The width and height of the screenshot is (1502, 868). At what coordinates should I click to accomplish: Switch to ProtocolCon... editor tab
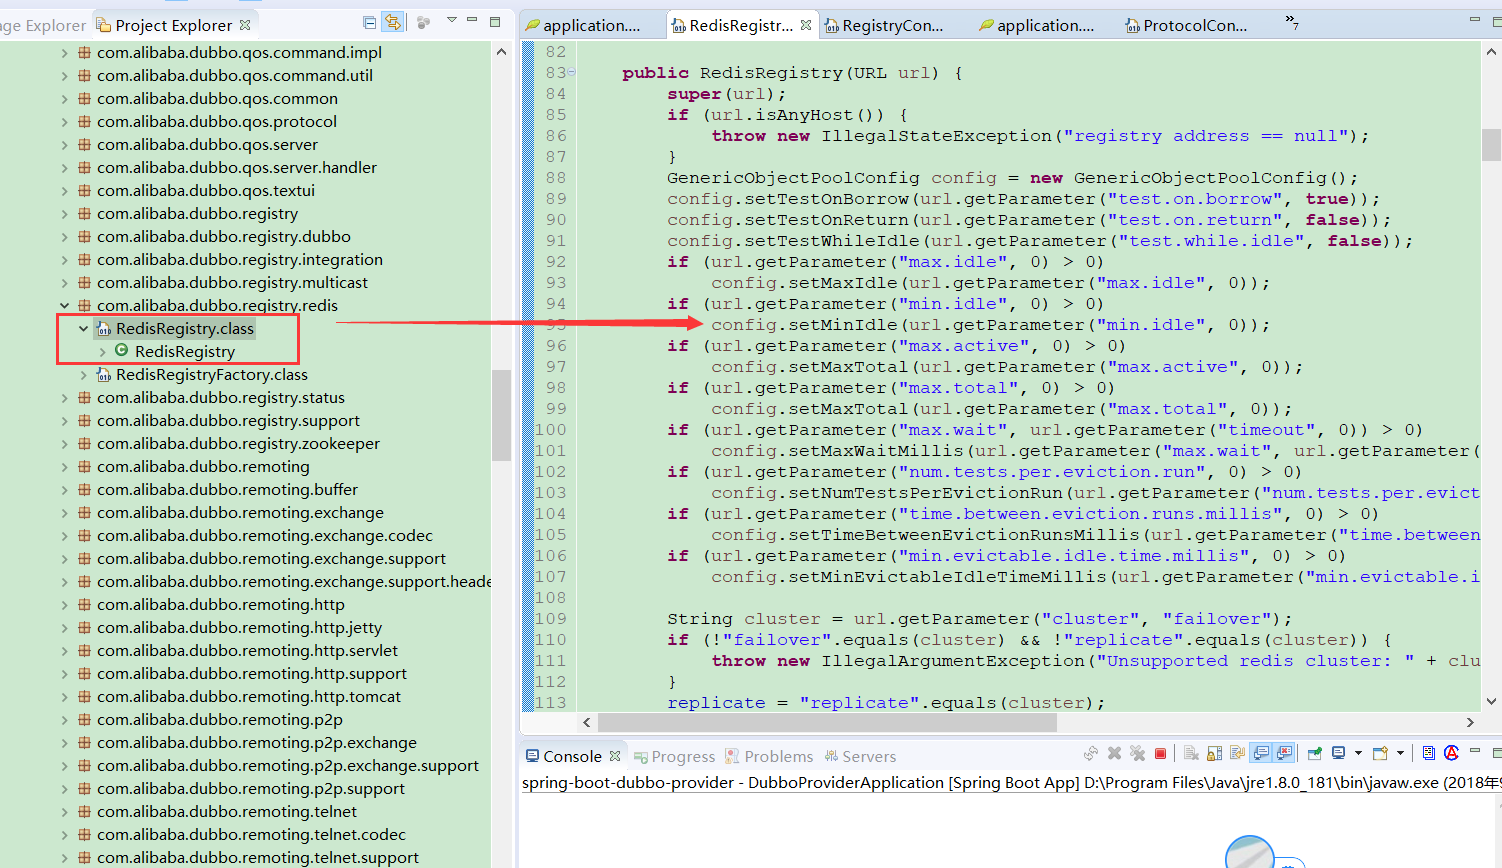coord(1195,25)
